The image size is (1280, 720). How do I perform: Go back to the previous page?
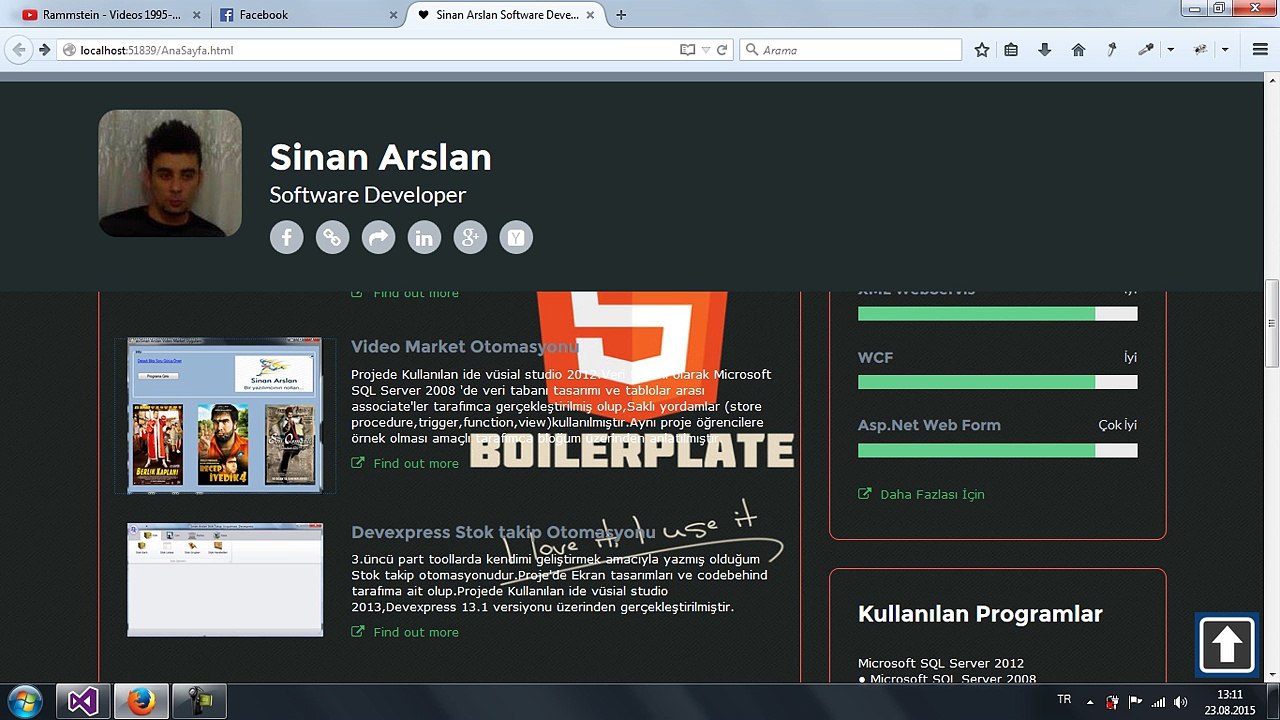click(x=19, y=50)
